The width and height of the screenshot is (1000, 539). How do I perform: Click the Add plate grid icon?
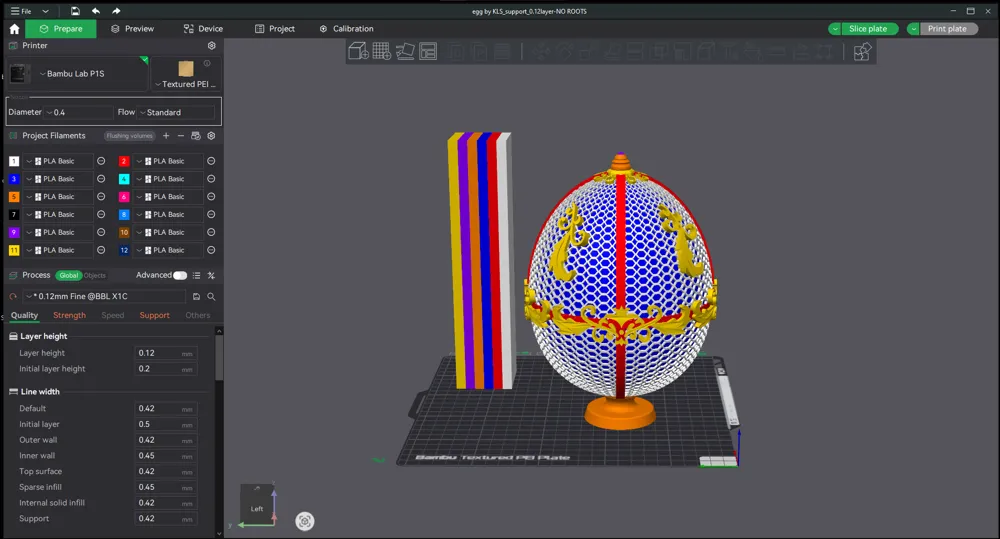pos(382,51)
